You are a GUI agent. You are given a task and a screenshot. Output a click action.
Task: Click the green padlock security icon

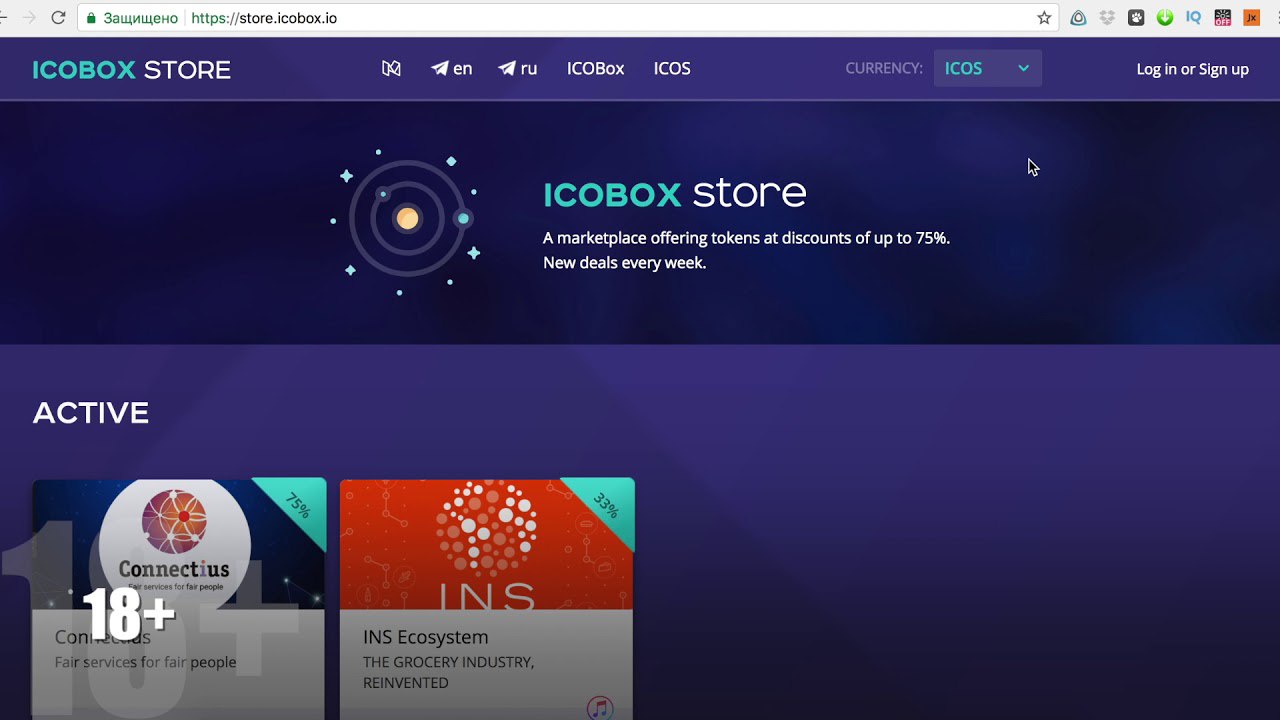(91, 18)
